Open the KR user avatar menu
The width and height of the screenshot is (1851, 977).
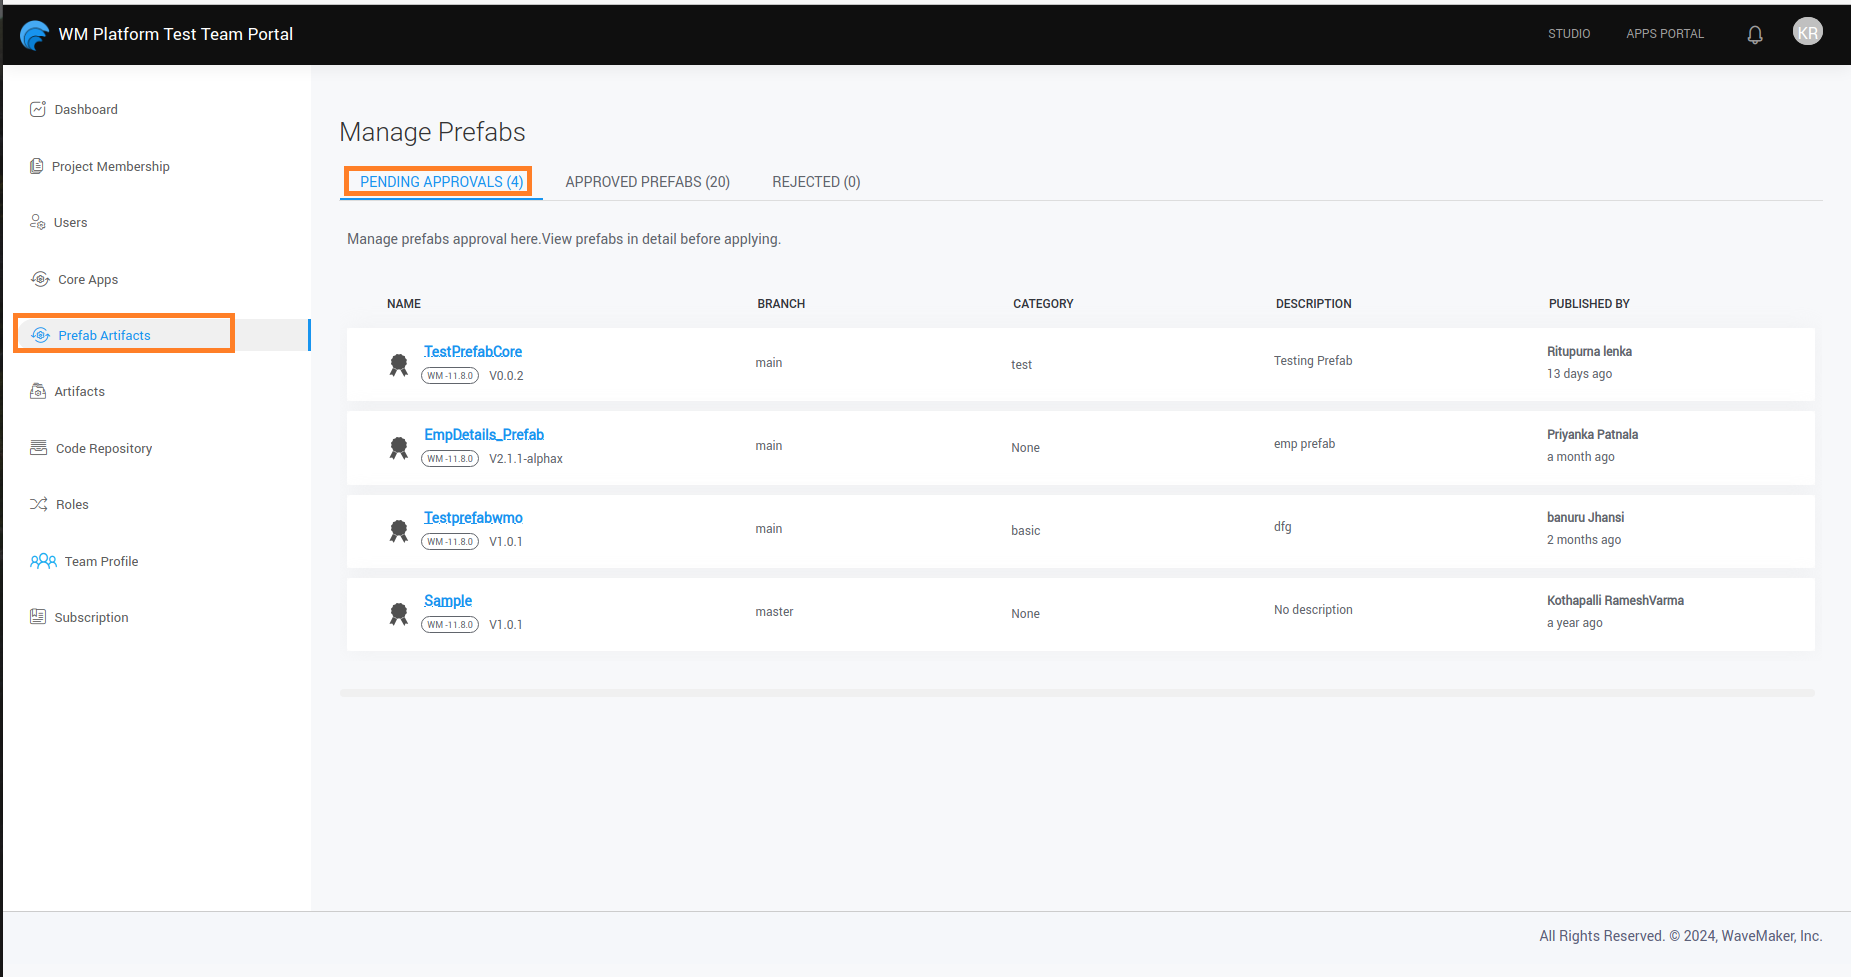[1807, 33]
